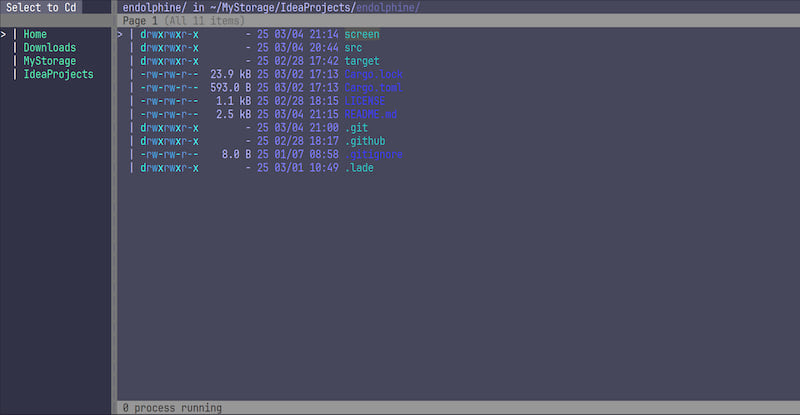This screenshot has width=800, height=415.
Task: Select README.md in the file list
Action: pyautogui.click(x=371, y=114)
